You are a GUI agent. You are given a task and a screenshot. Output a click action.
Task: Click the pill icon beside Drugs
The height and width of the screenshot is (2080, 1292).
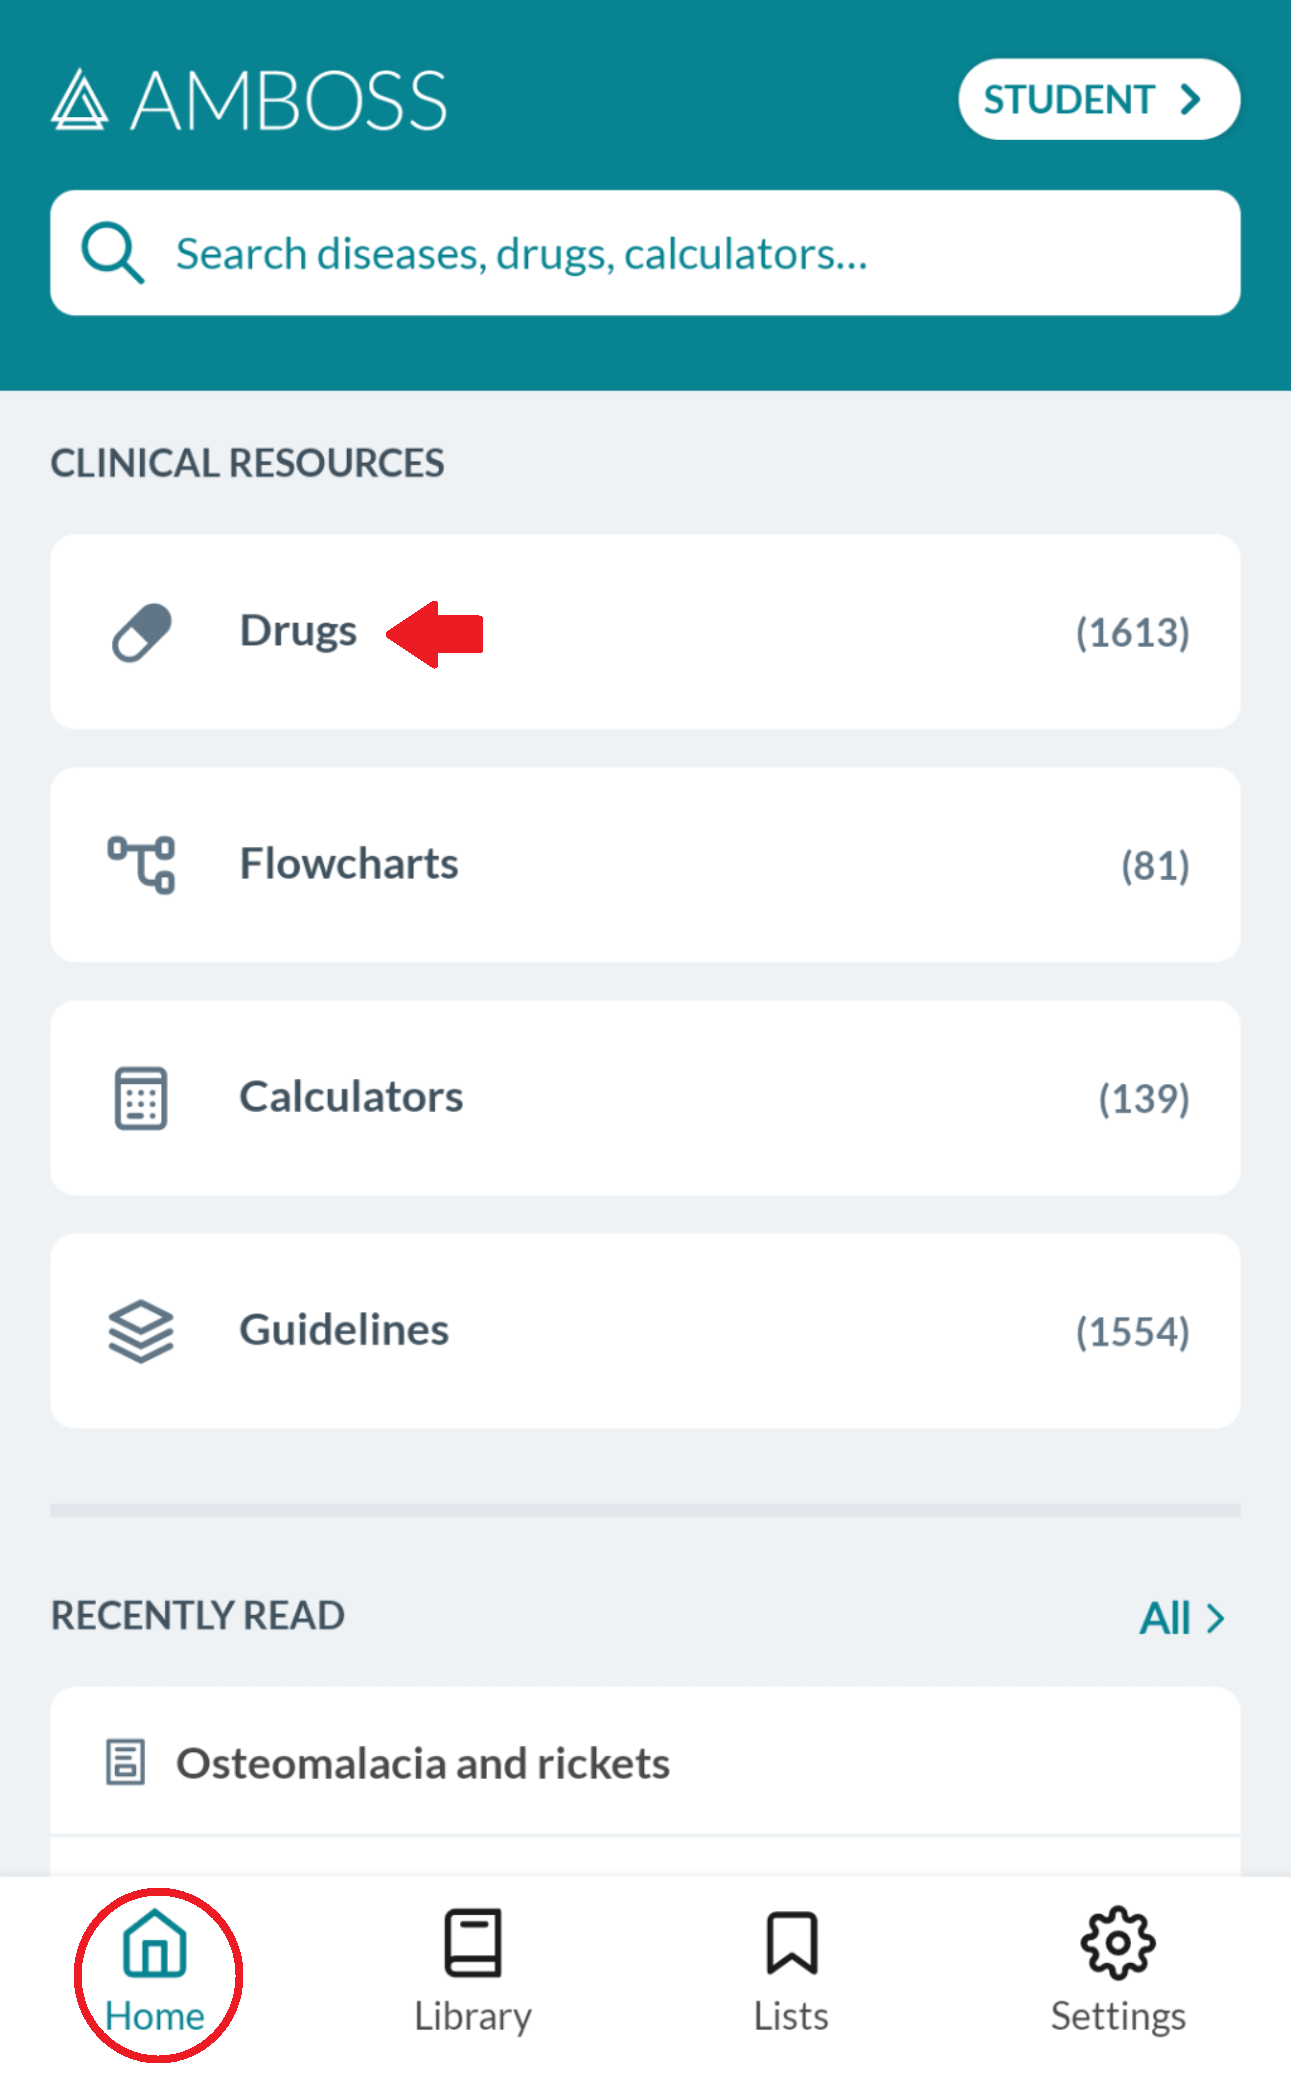point(141,632)
